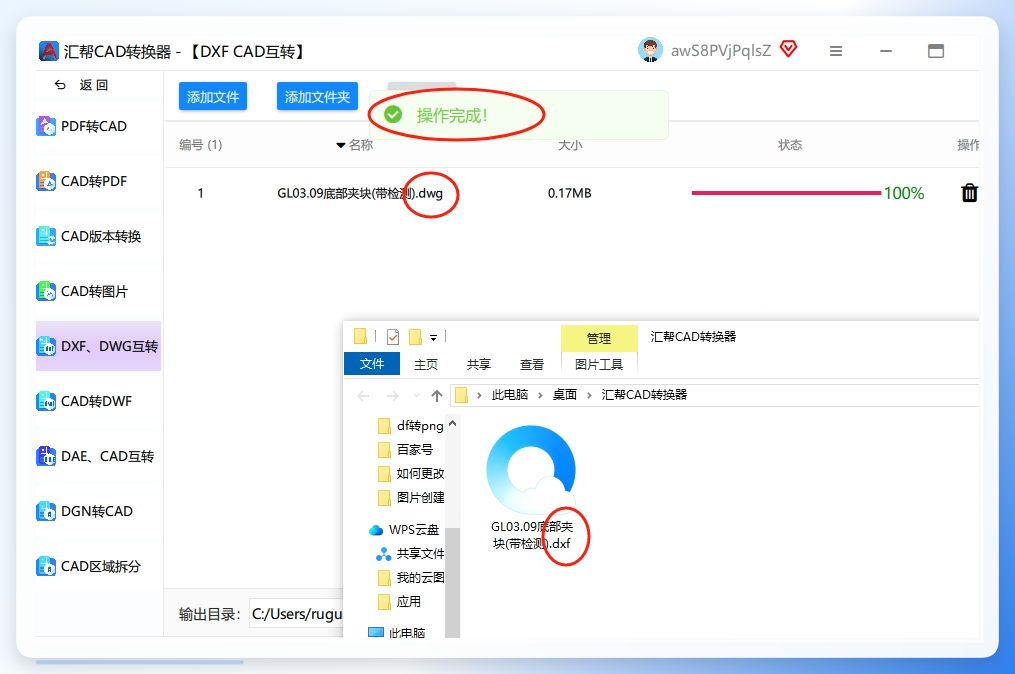Viewport: 1015px width, 674px height.
Task: Expand breadcrumb chevron before 此电脑
Action: pyautogui.click(x=479, y=395)
